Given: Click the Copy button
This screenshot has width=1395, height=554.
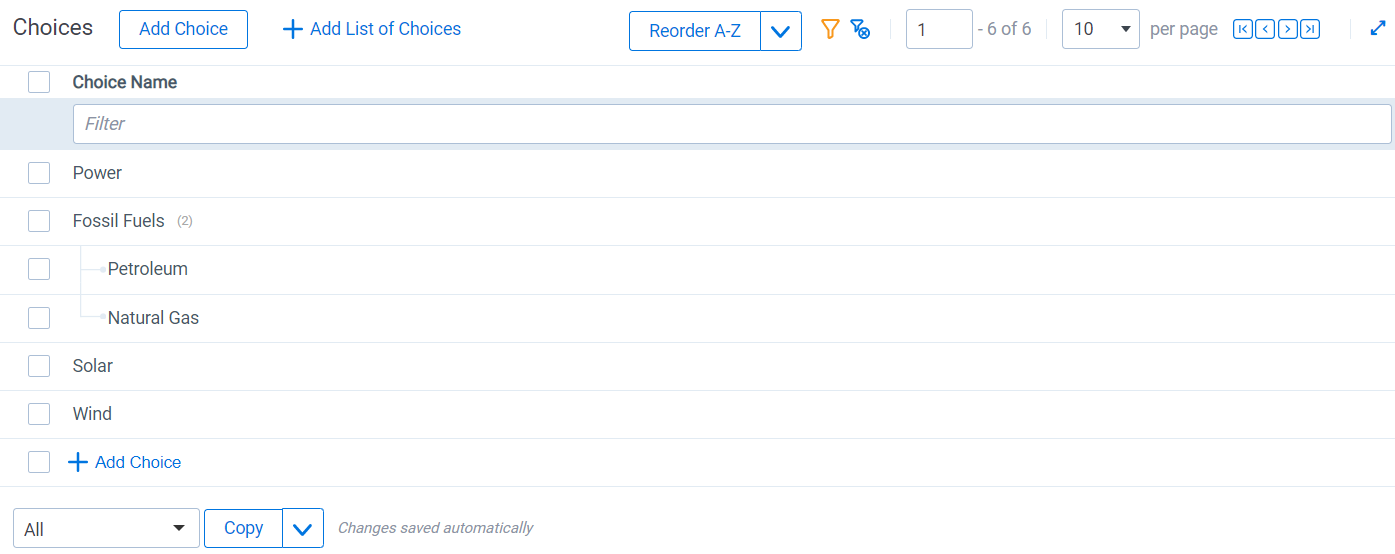Looking at the screenshot, I should pyautogui.click(x=243, y=528).
